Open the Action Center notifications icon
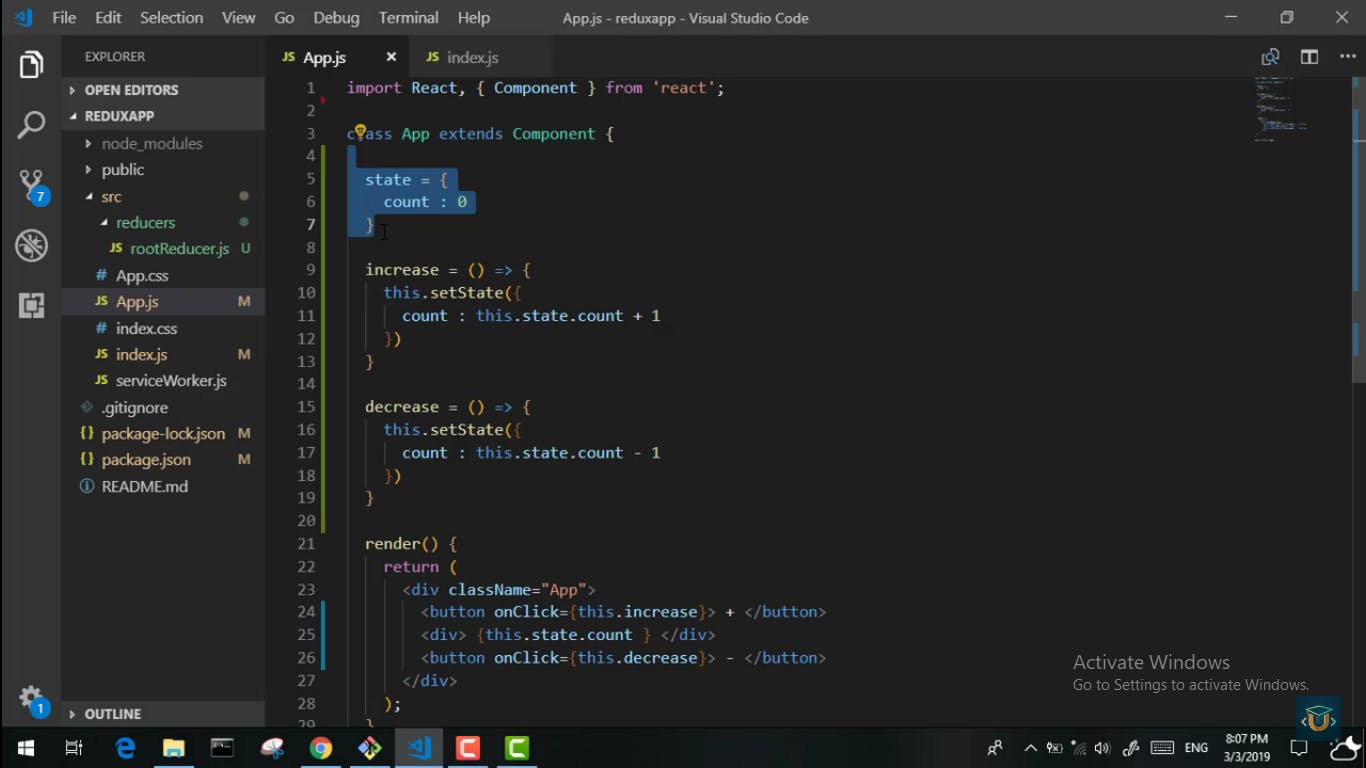1366x768 pixels. pyautogui.click(x=1299, y=748)
